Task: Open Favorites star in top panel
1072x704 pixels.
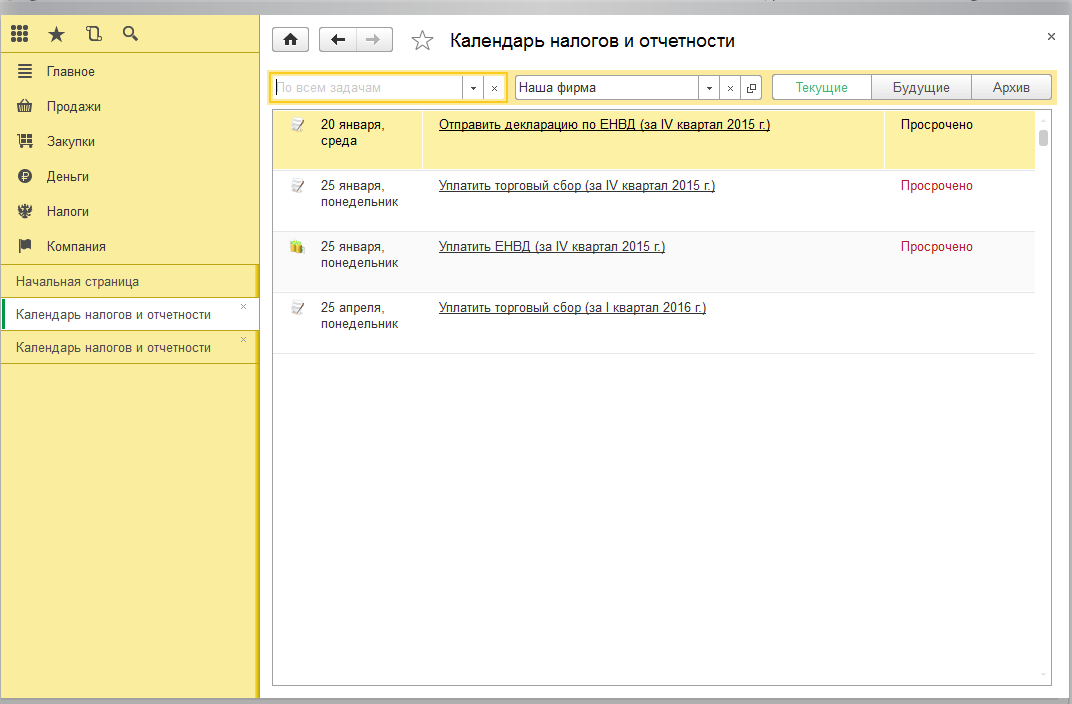Action: tap(57, 34)
